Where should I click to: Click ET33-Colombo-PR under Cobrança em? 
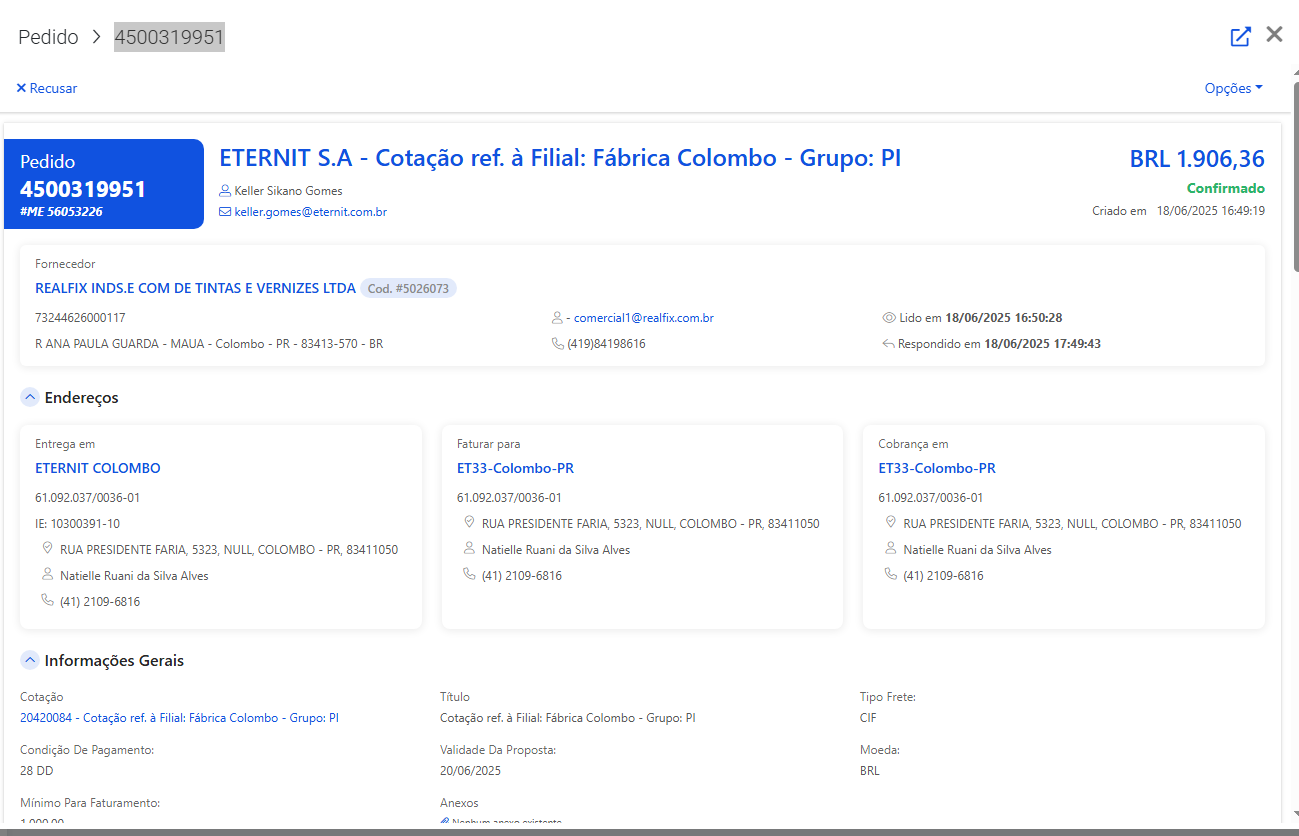pos(936,468)
